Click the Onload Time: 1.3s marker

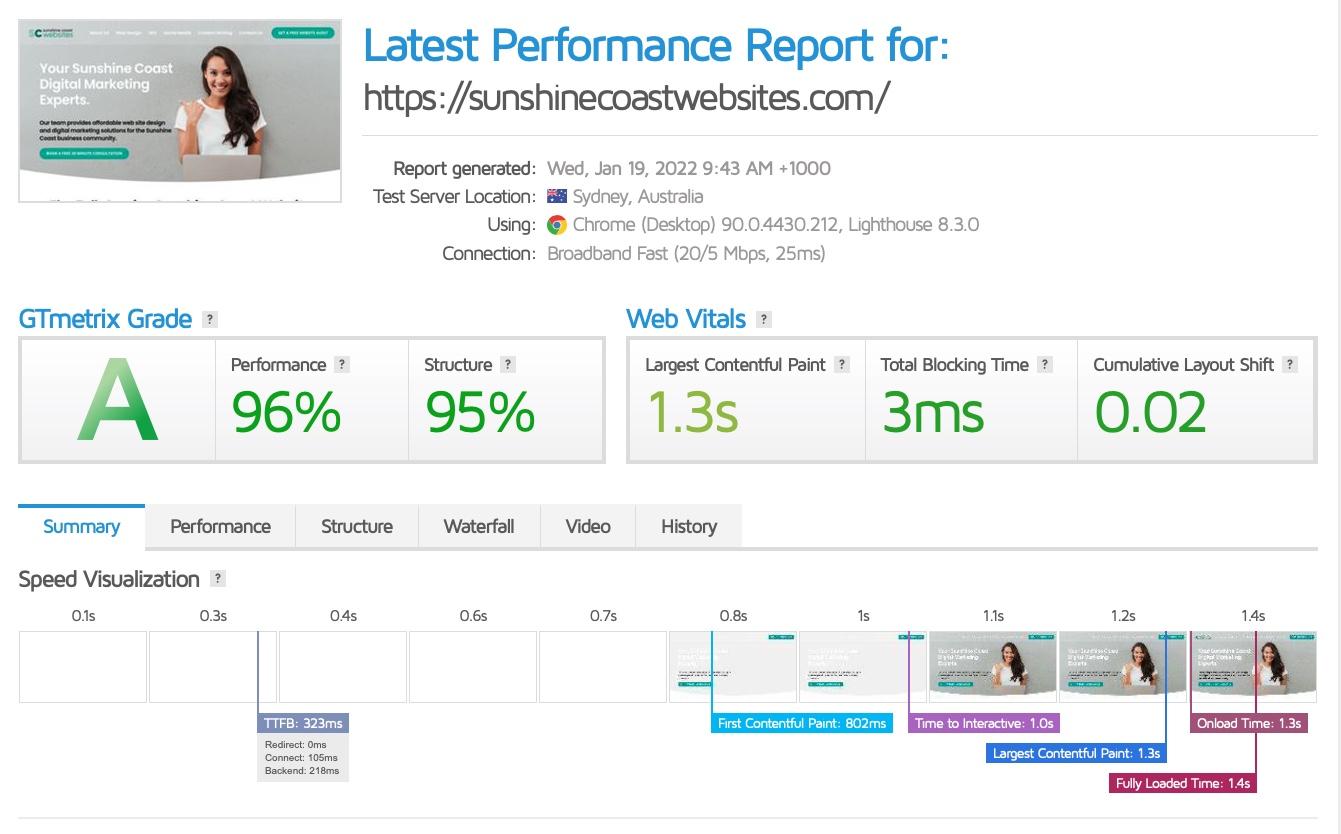(x=1249, y=723)
